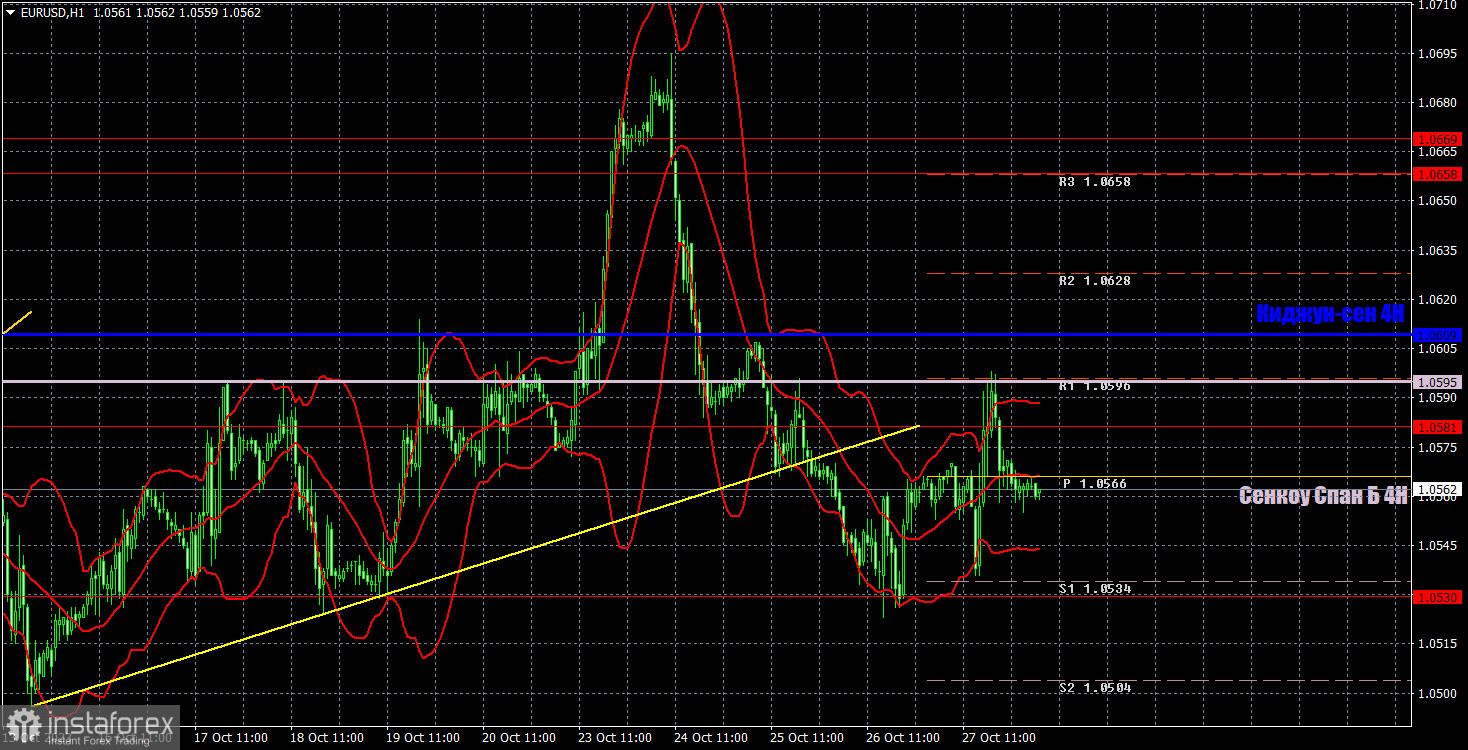Click the 19 Oct 11:00 time label
Image resolution: width=1468 pixels, height=750 pixels.
[424, 738]
